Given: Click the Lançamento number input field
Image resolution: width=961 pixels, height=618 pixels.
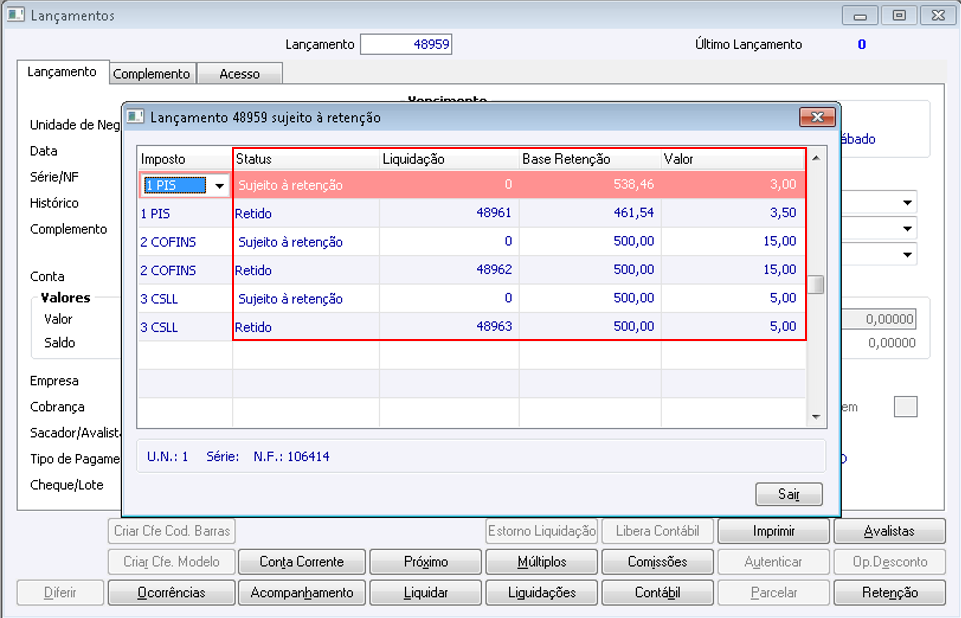Looking at the screenshot, I should point(406,44).
